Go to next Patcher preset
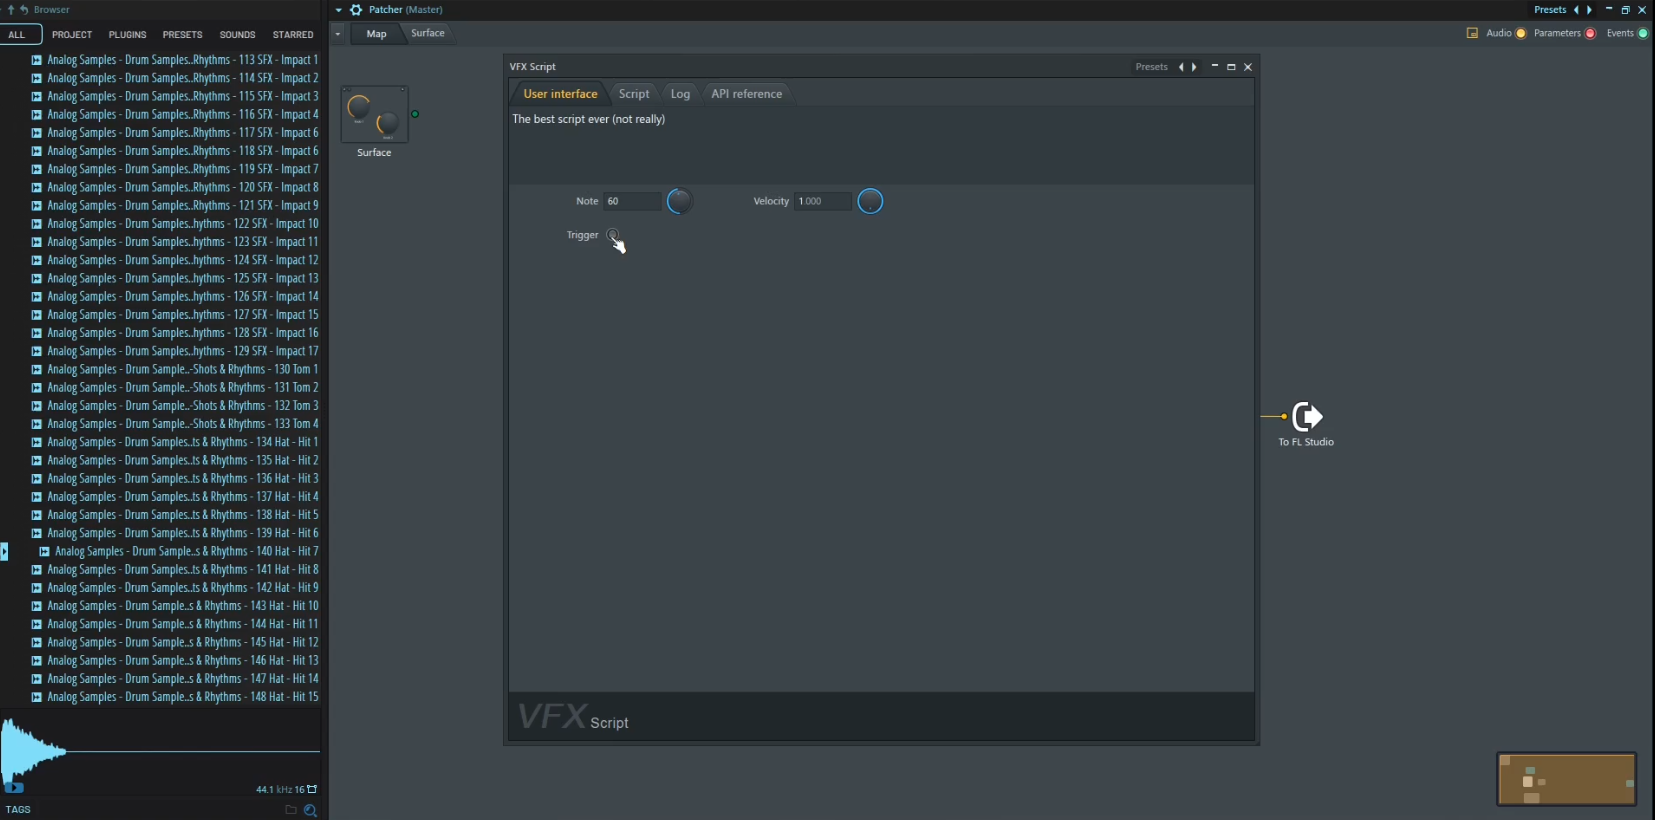 [1589, 10]
